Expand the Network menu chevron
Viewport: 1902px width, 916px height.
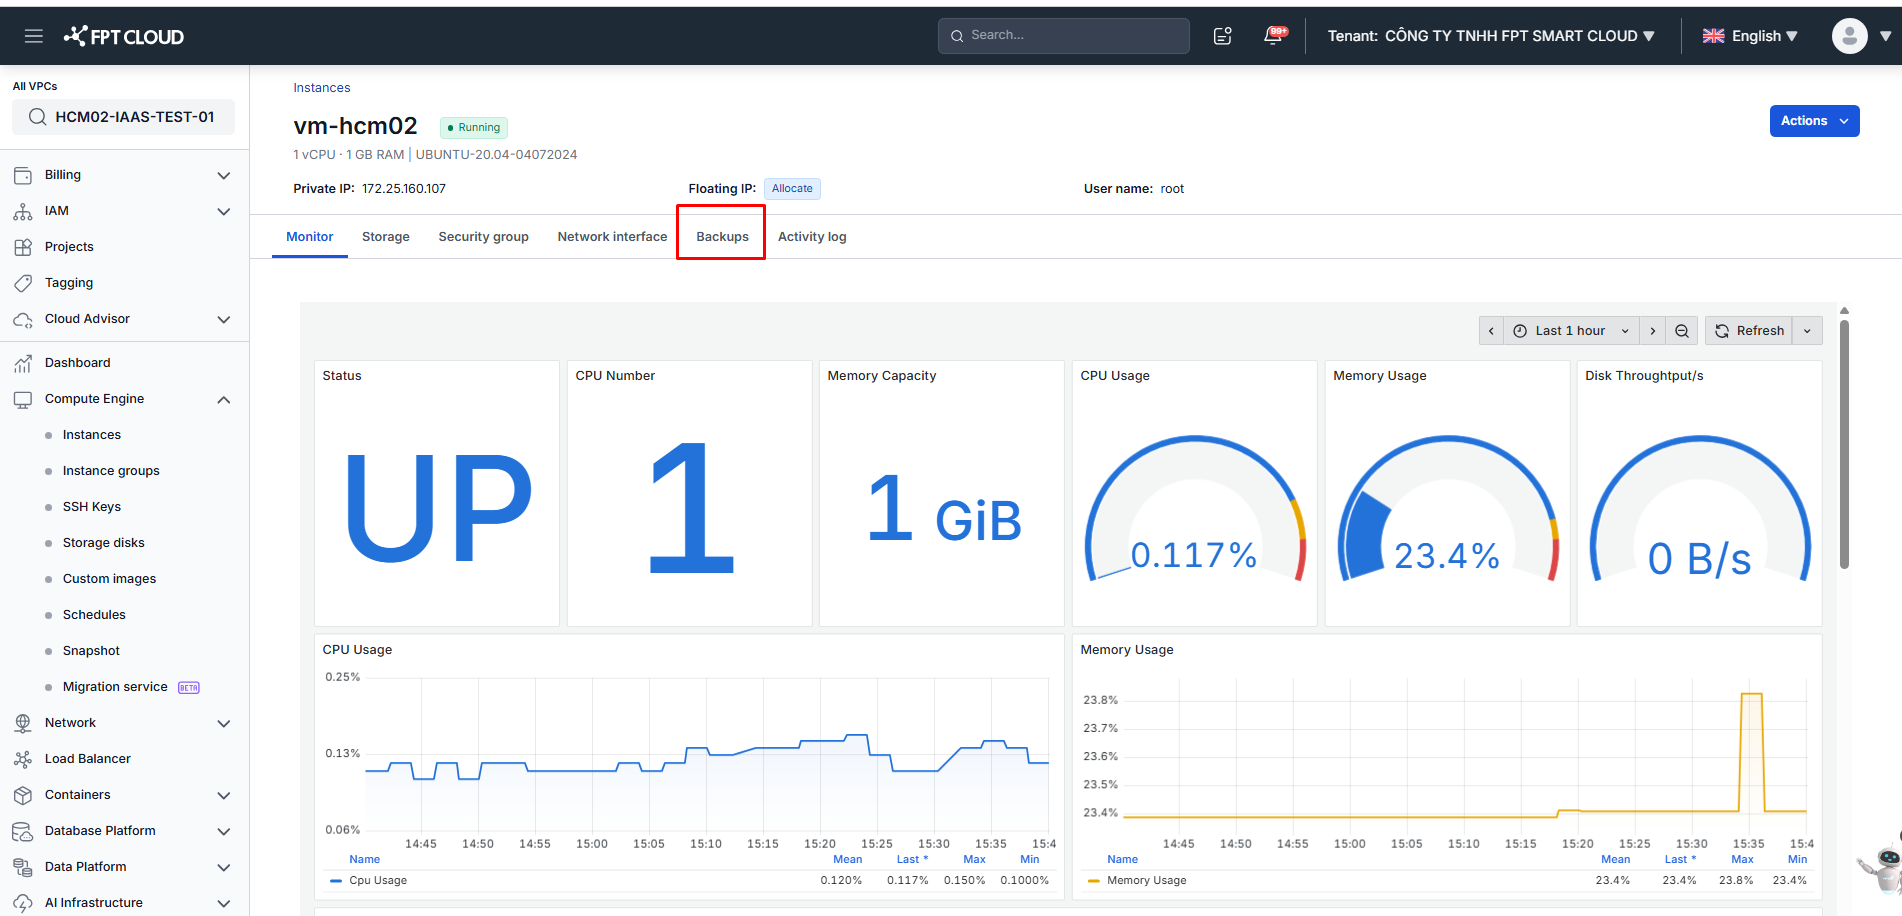pos(224,724)
